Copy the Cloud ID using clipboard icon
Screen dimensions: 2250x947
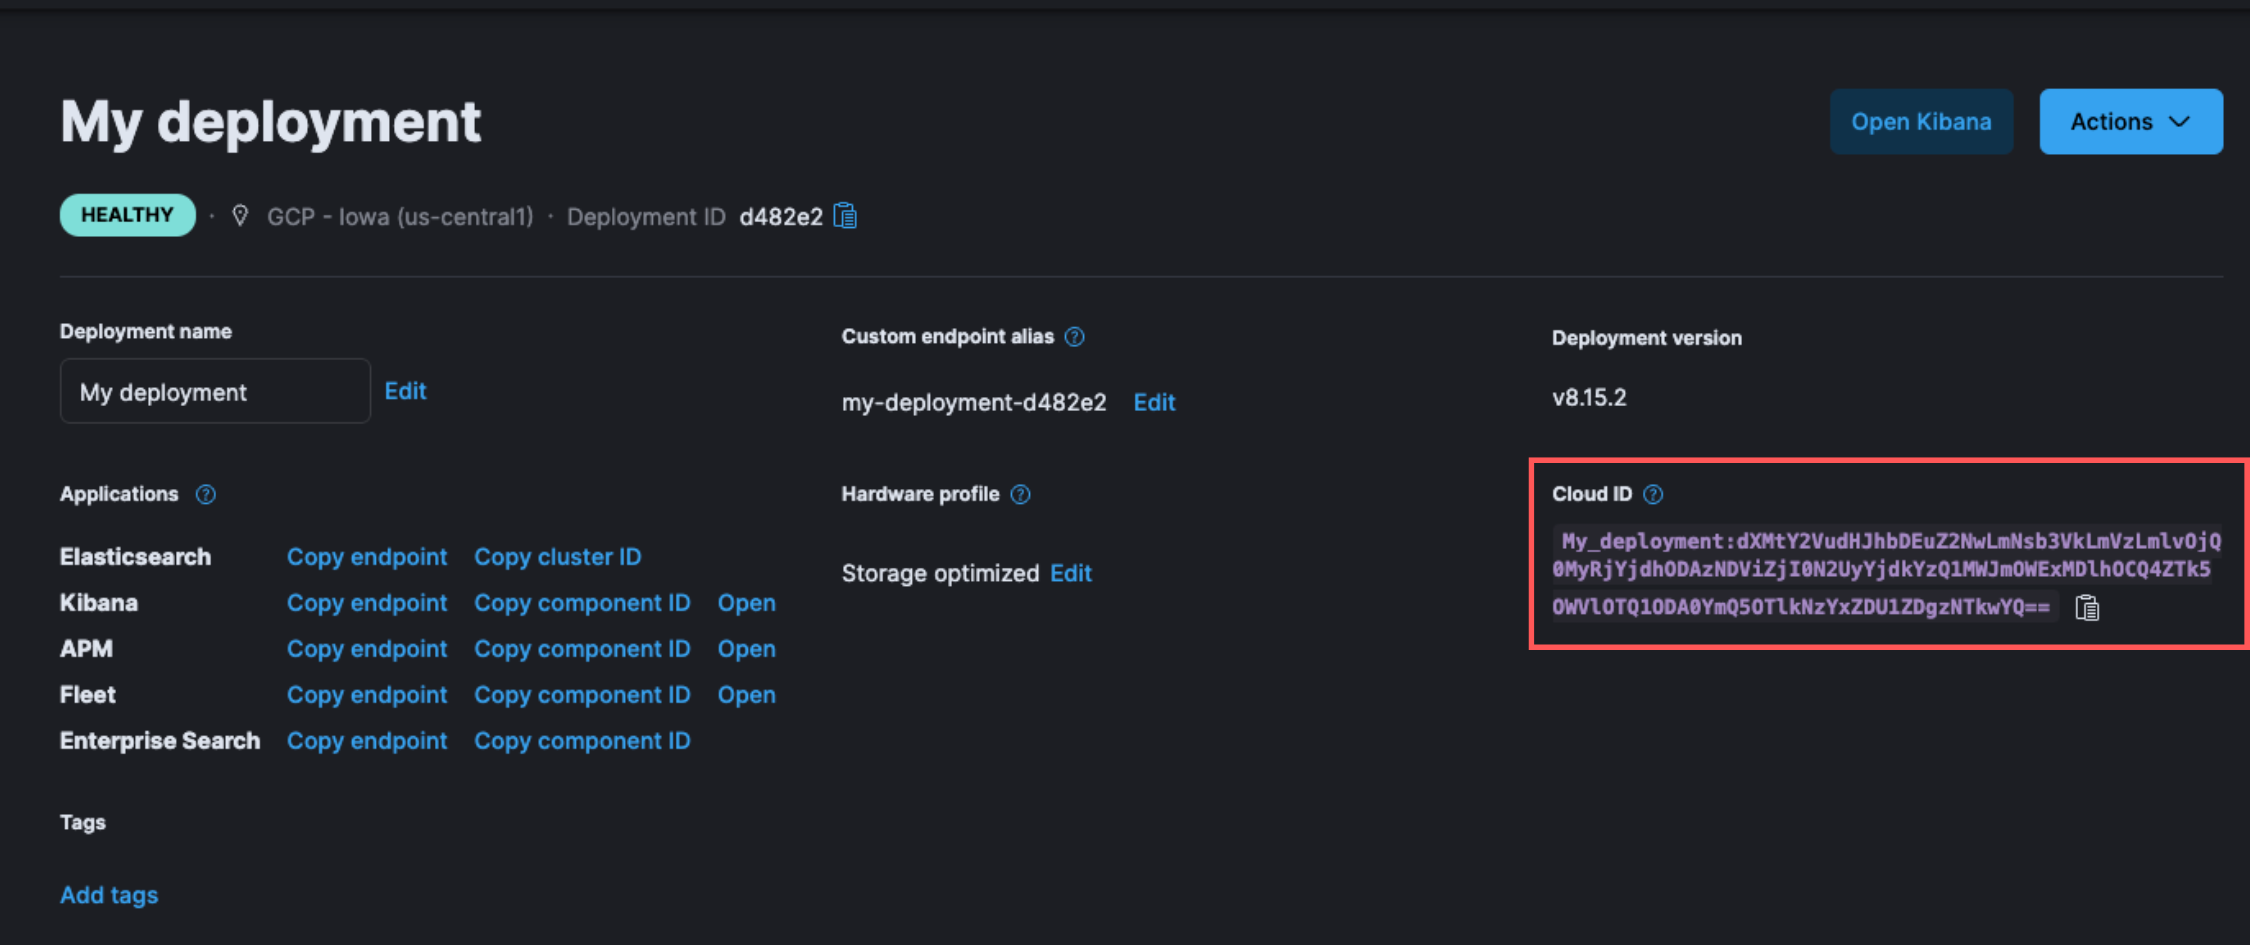tap(2087, 608)
